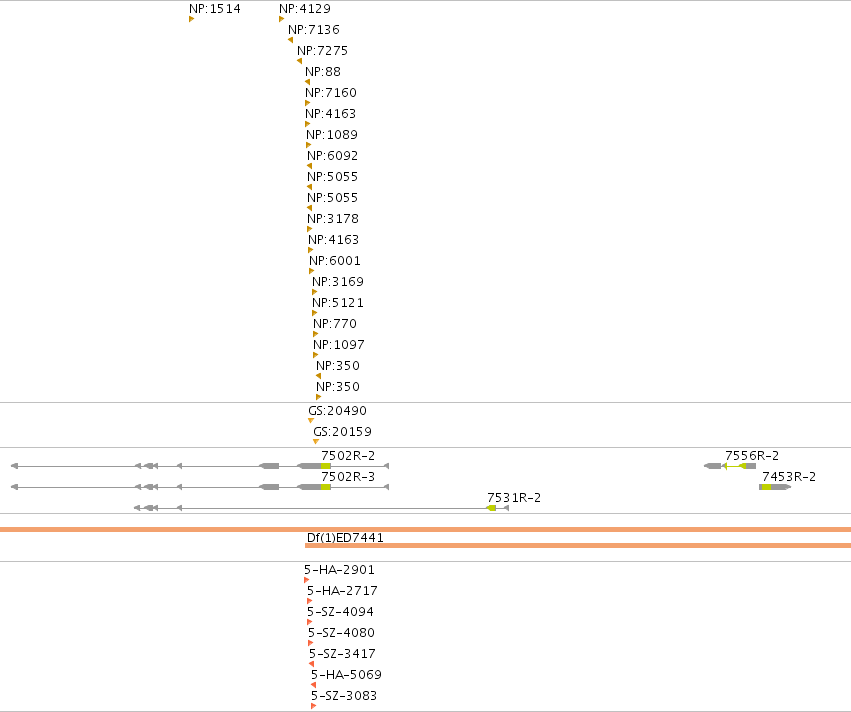
Task: Click the red marker under 5-HA-2901
Action: (x=306, y=580)
